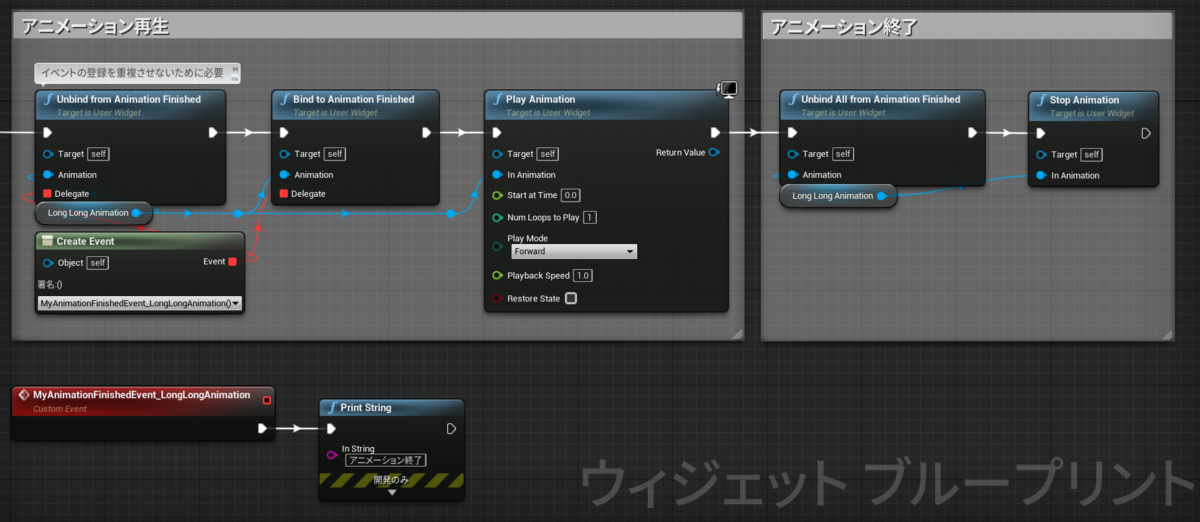The image size is (1200, 522).
Task: Click In Animation pin on Play Animation node
Action: coord(497,175)
